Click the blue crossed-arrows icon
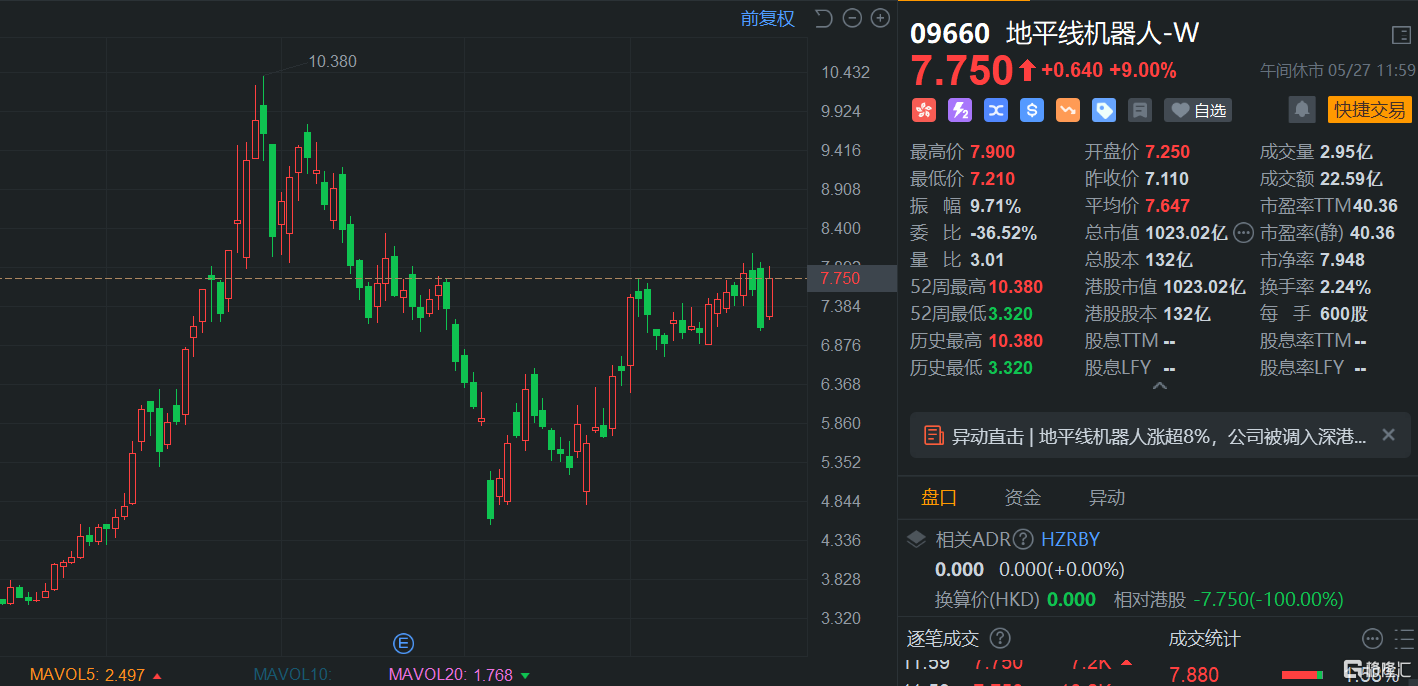Screen dimensions: 1418x686 (x=995, y=110)
